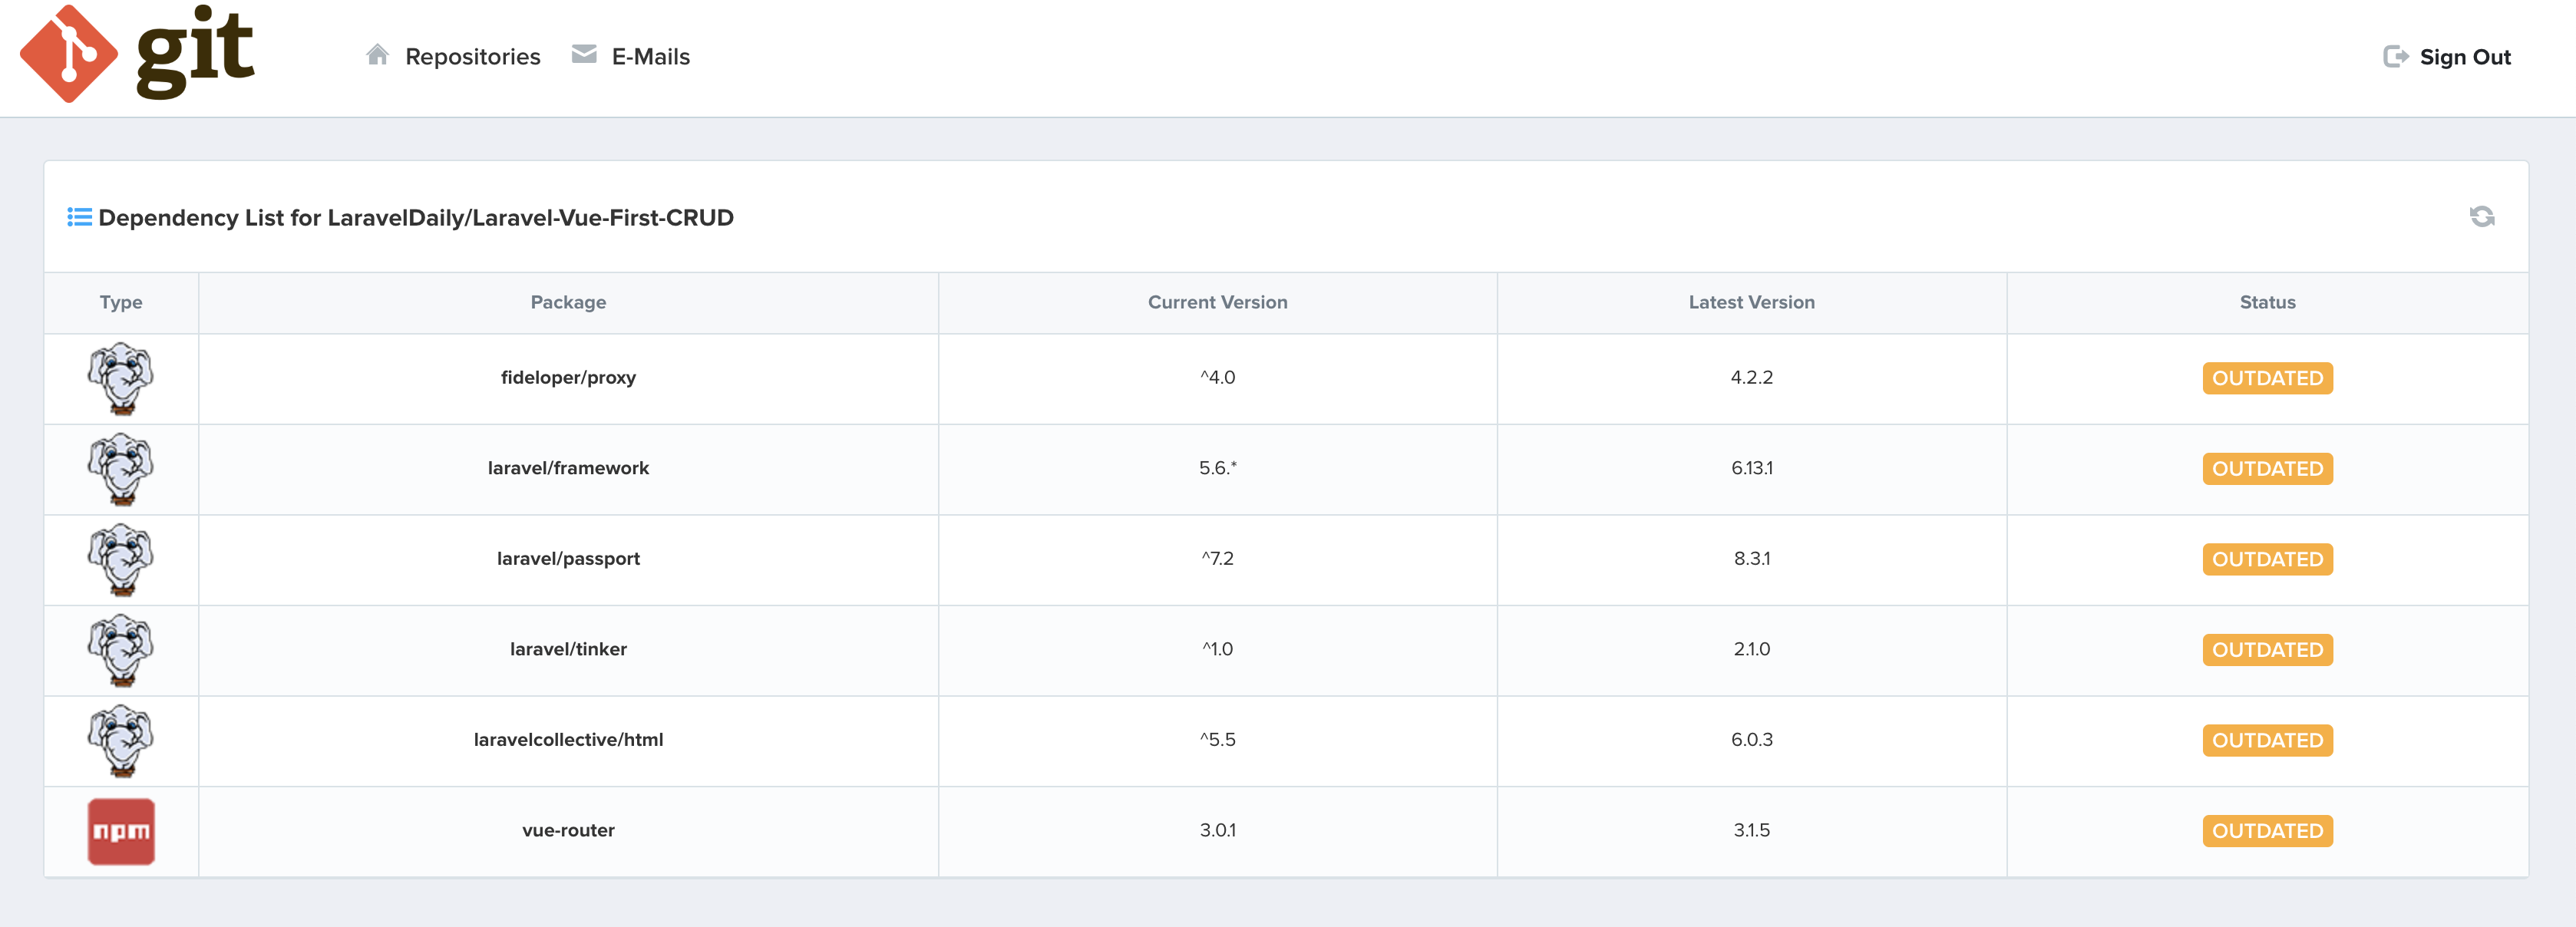Click the npm icon for vue-router
Screen dimensions: 2576x927
tap(121, 831)
